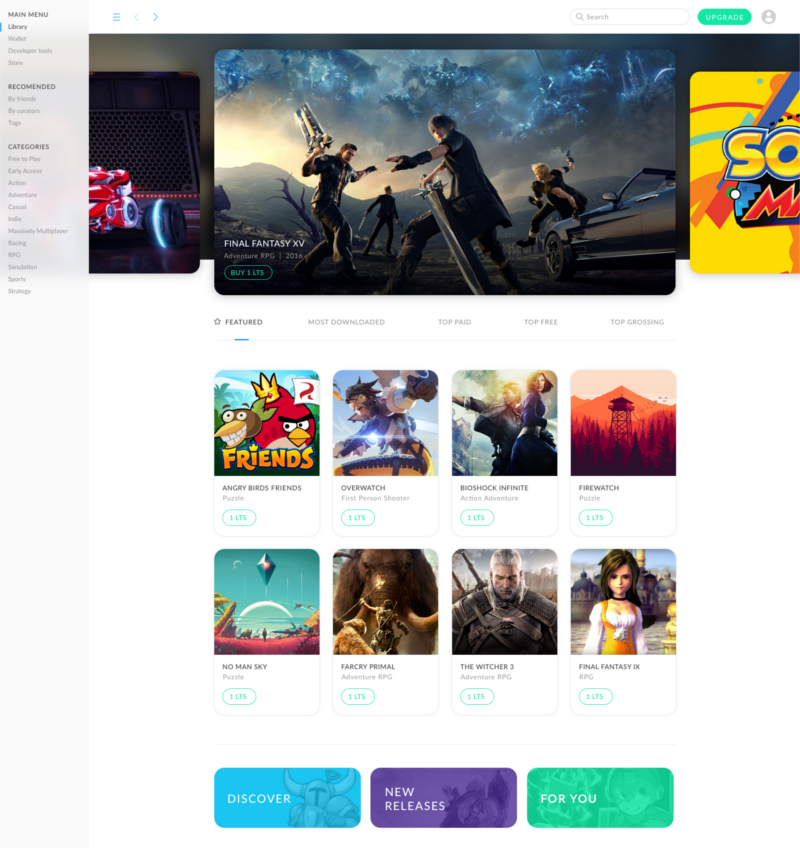Open Library in the main menu
Image resolution: width=800 pixels, height=848 pixels.
(17, 26)
